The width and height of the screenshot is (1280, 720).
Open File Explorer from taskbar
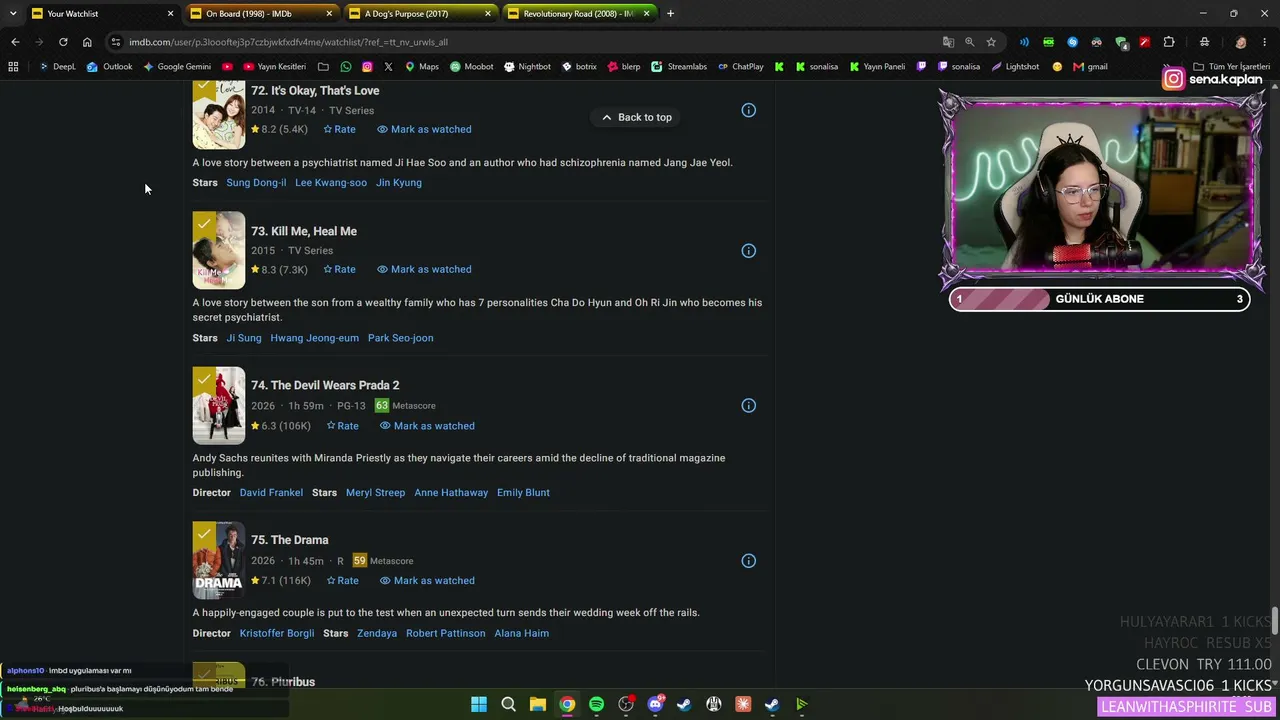coord(538,705)
